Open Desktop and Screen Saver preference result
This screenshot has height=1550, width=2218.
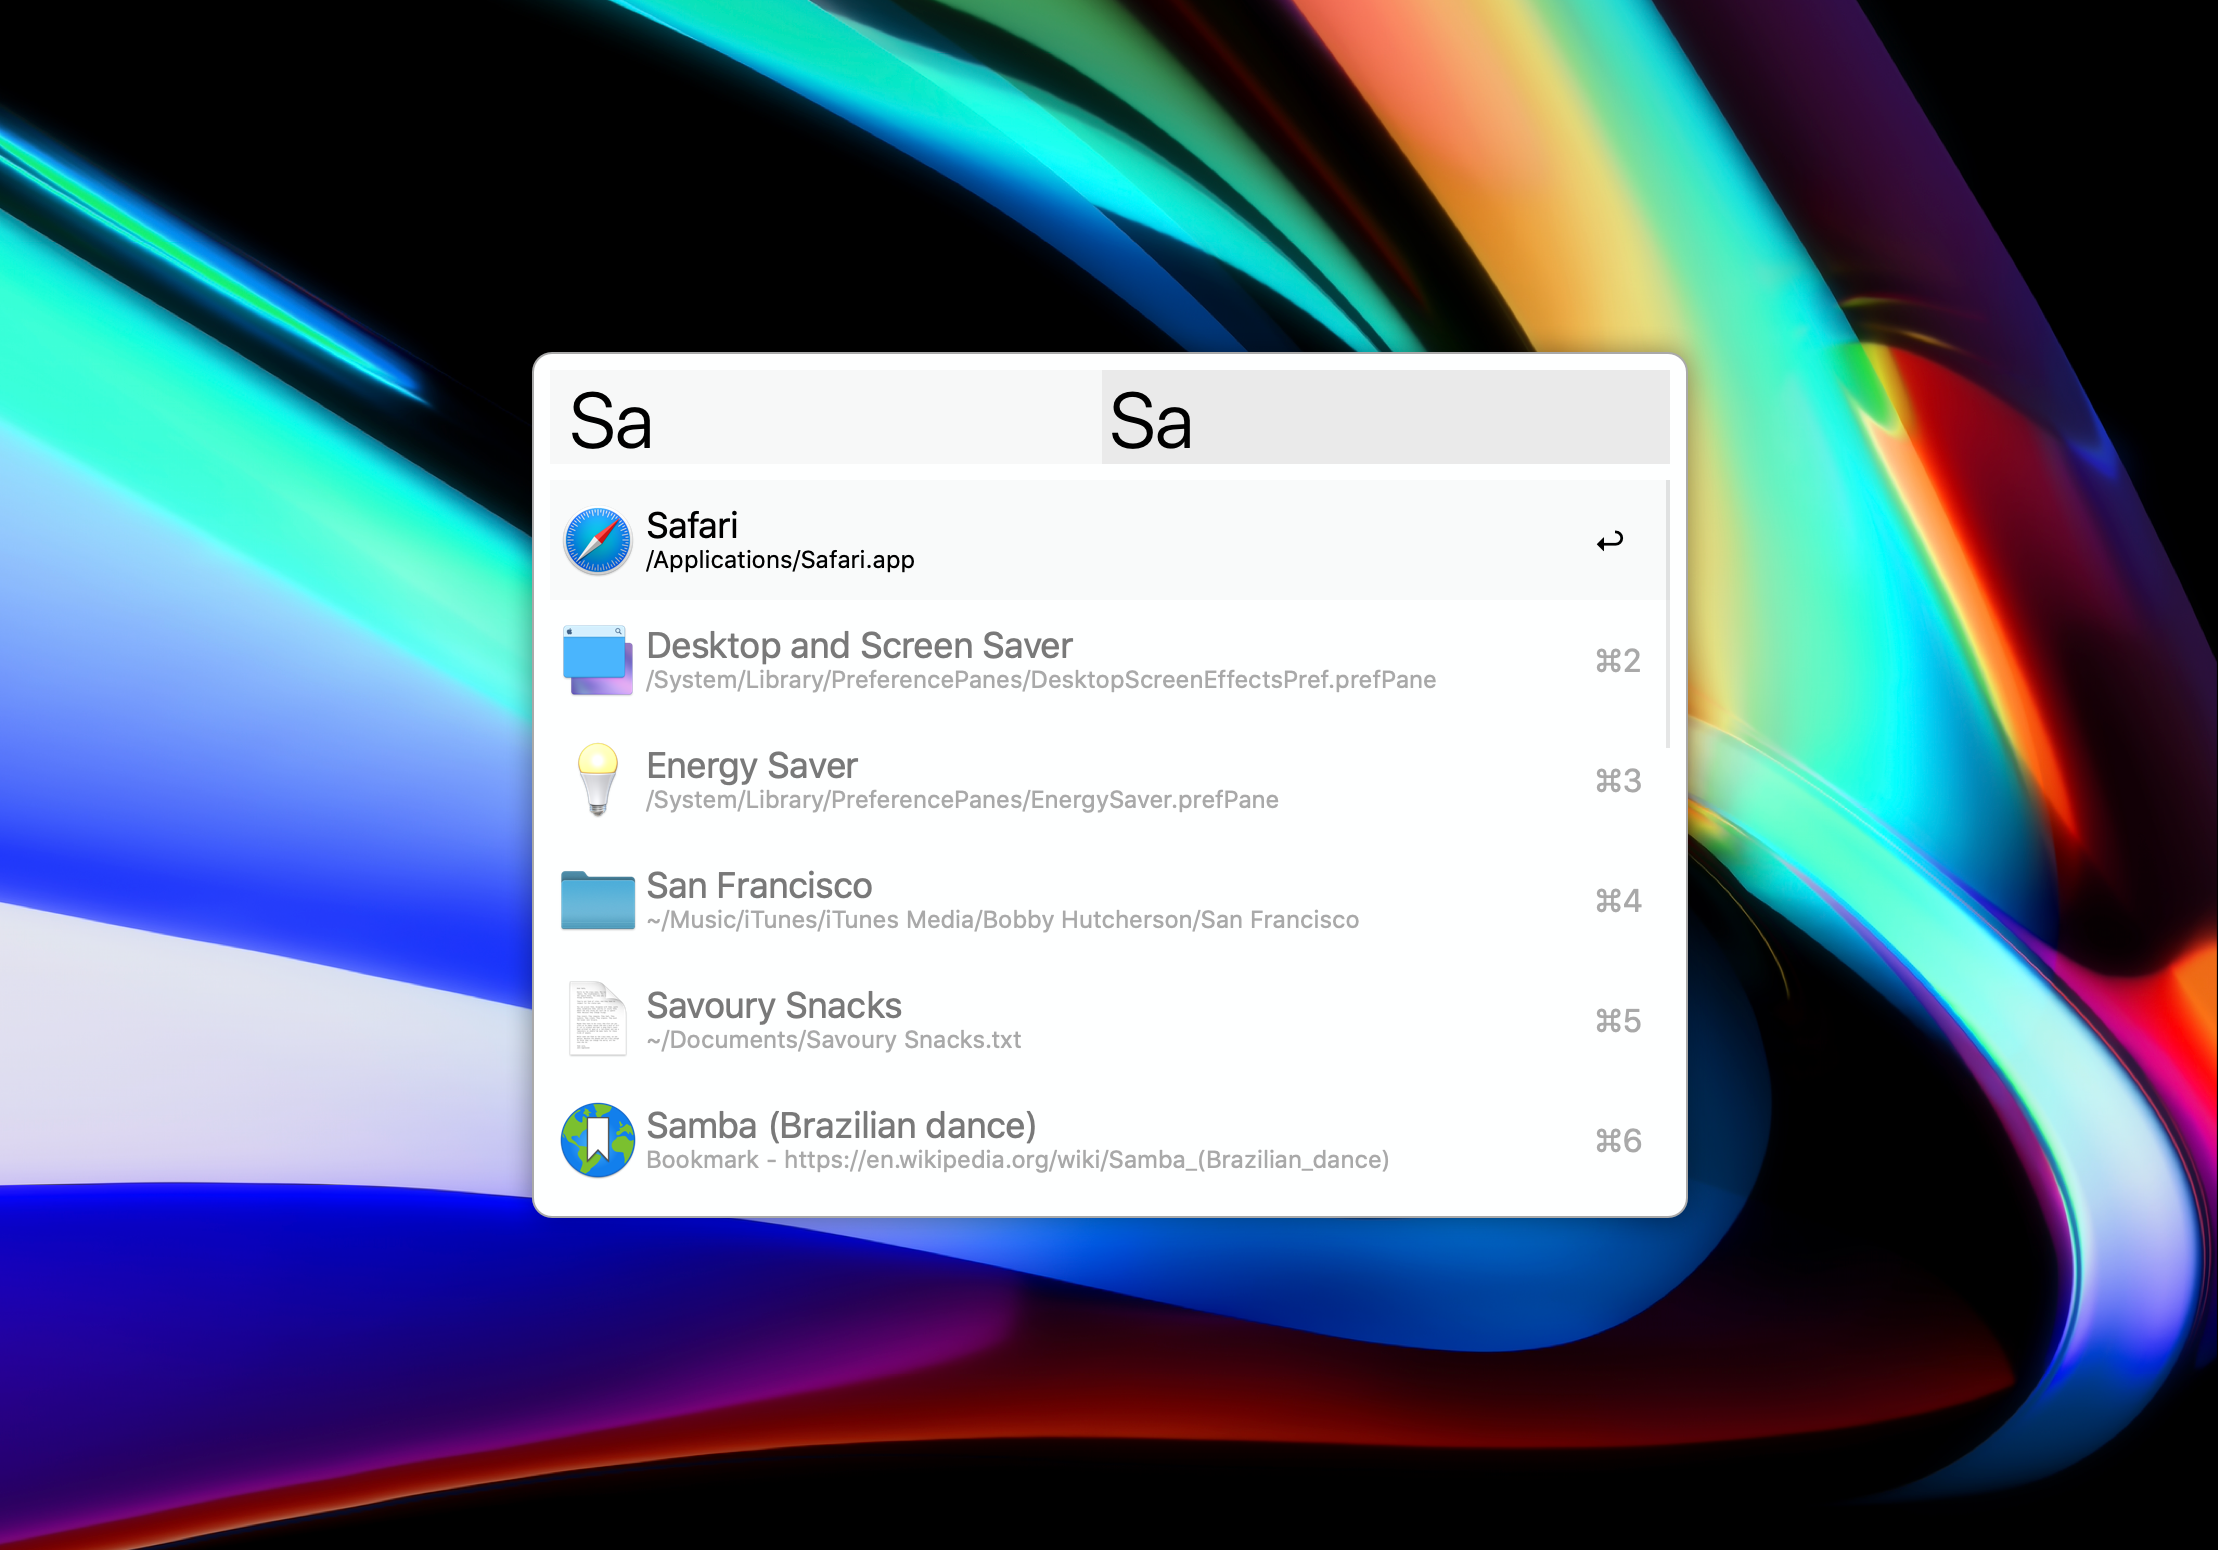click(859, 646)
